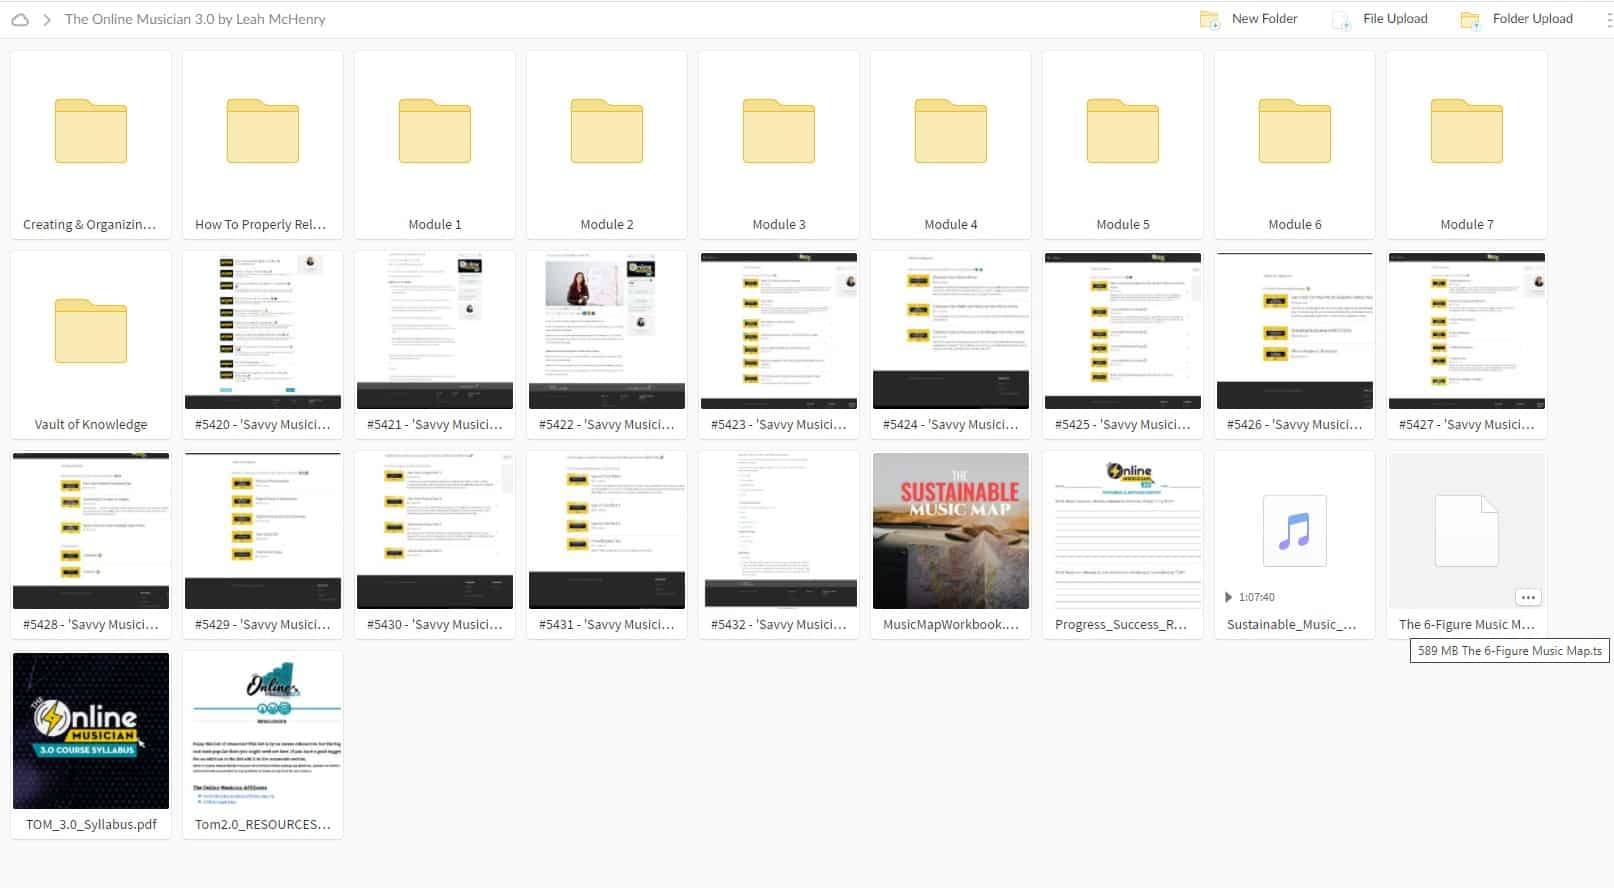1614x888 pixels.
Task: Open options menu for 6-Figure Music Map
Action: pos(1527,597)
